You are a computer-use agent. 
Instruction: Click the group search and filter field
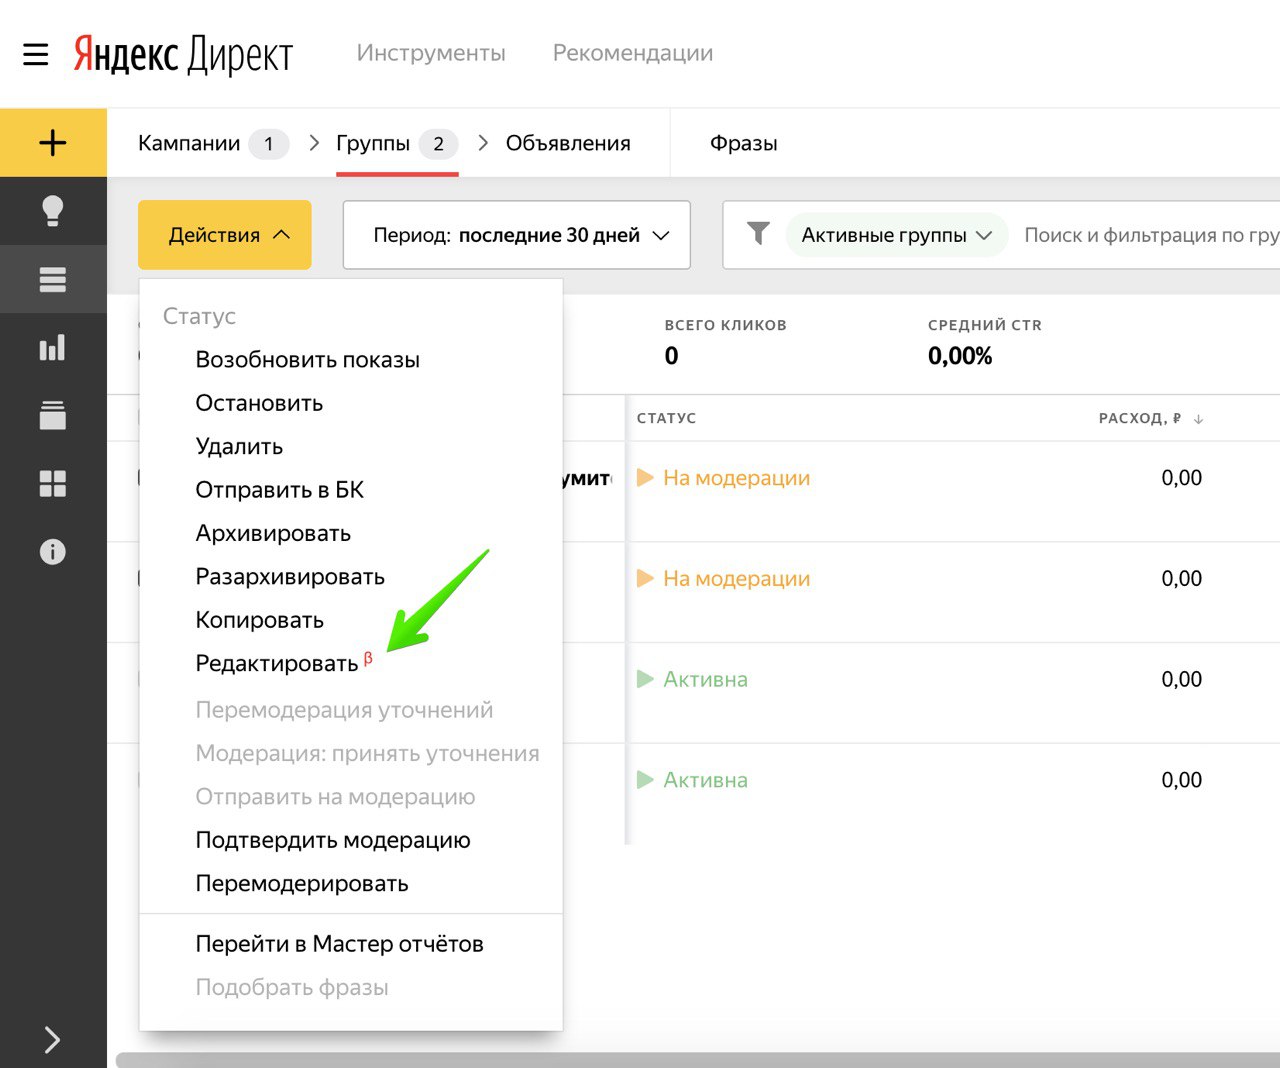[x=1150, y=235]
